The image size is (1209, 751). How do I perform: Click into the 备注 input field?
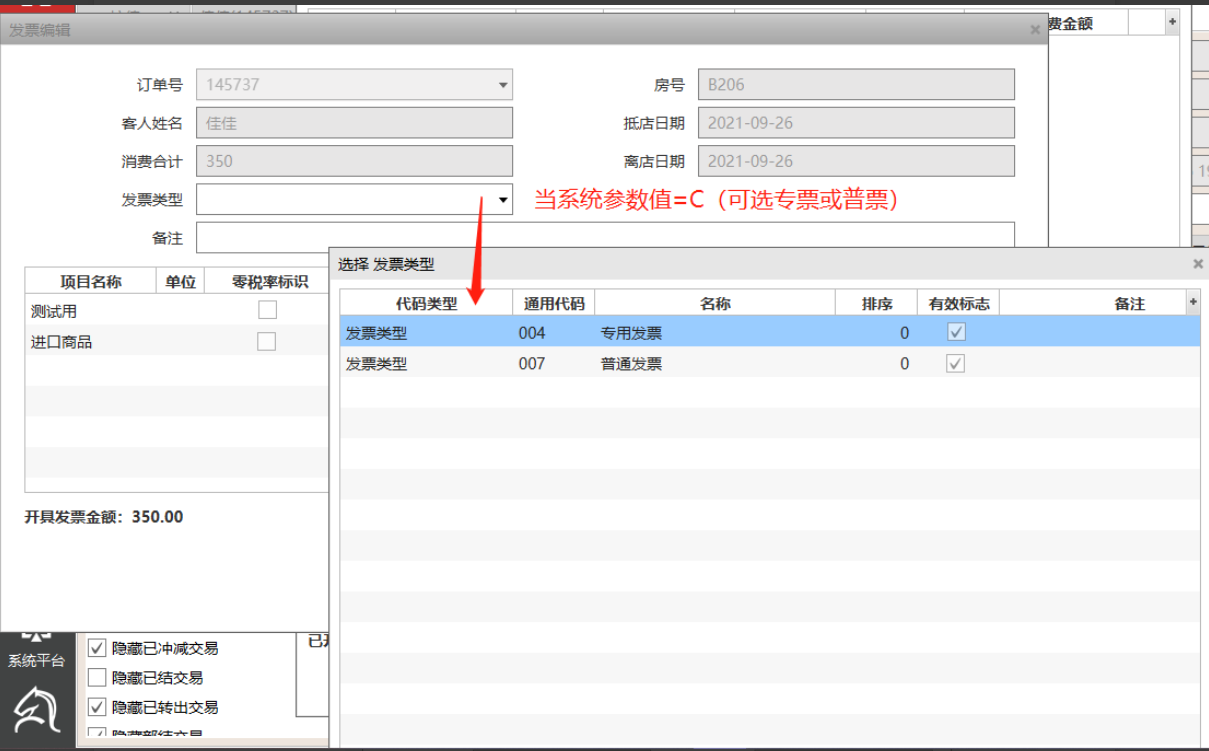pyautogui.click(x=605, y=238)
